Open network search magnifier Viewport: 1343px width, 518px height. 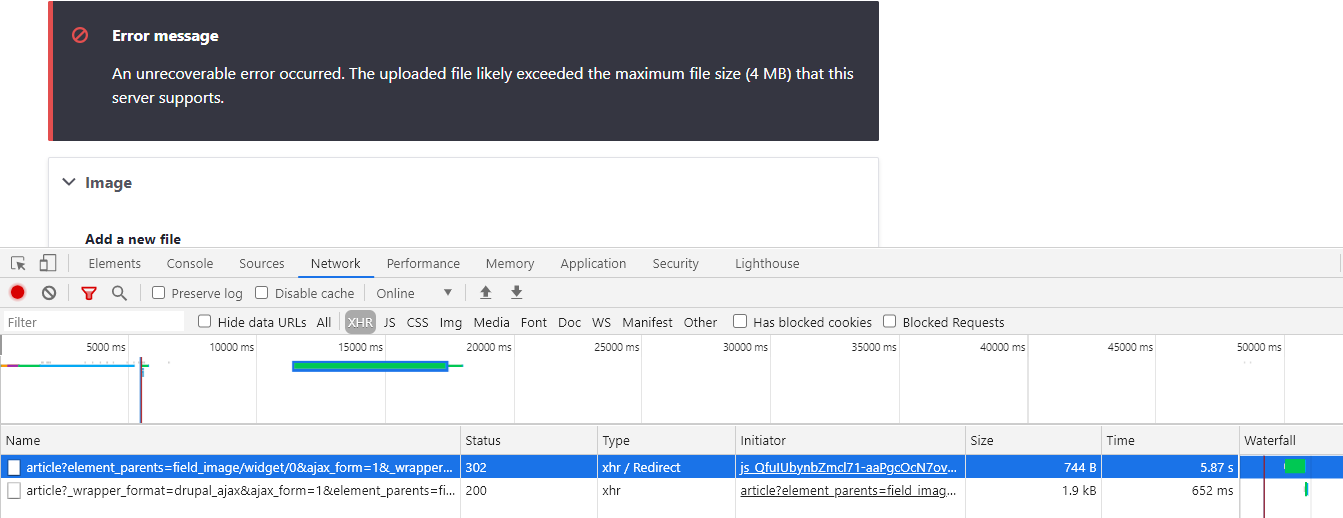tap(119, 293)
